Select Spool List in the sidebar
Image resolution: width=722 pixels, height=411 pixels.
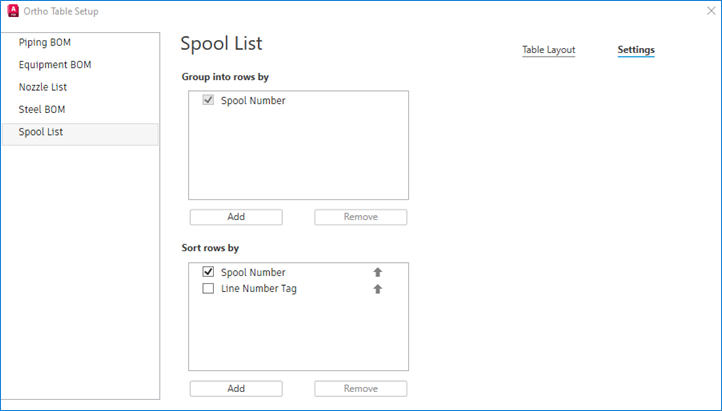41,132
